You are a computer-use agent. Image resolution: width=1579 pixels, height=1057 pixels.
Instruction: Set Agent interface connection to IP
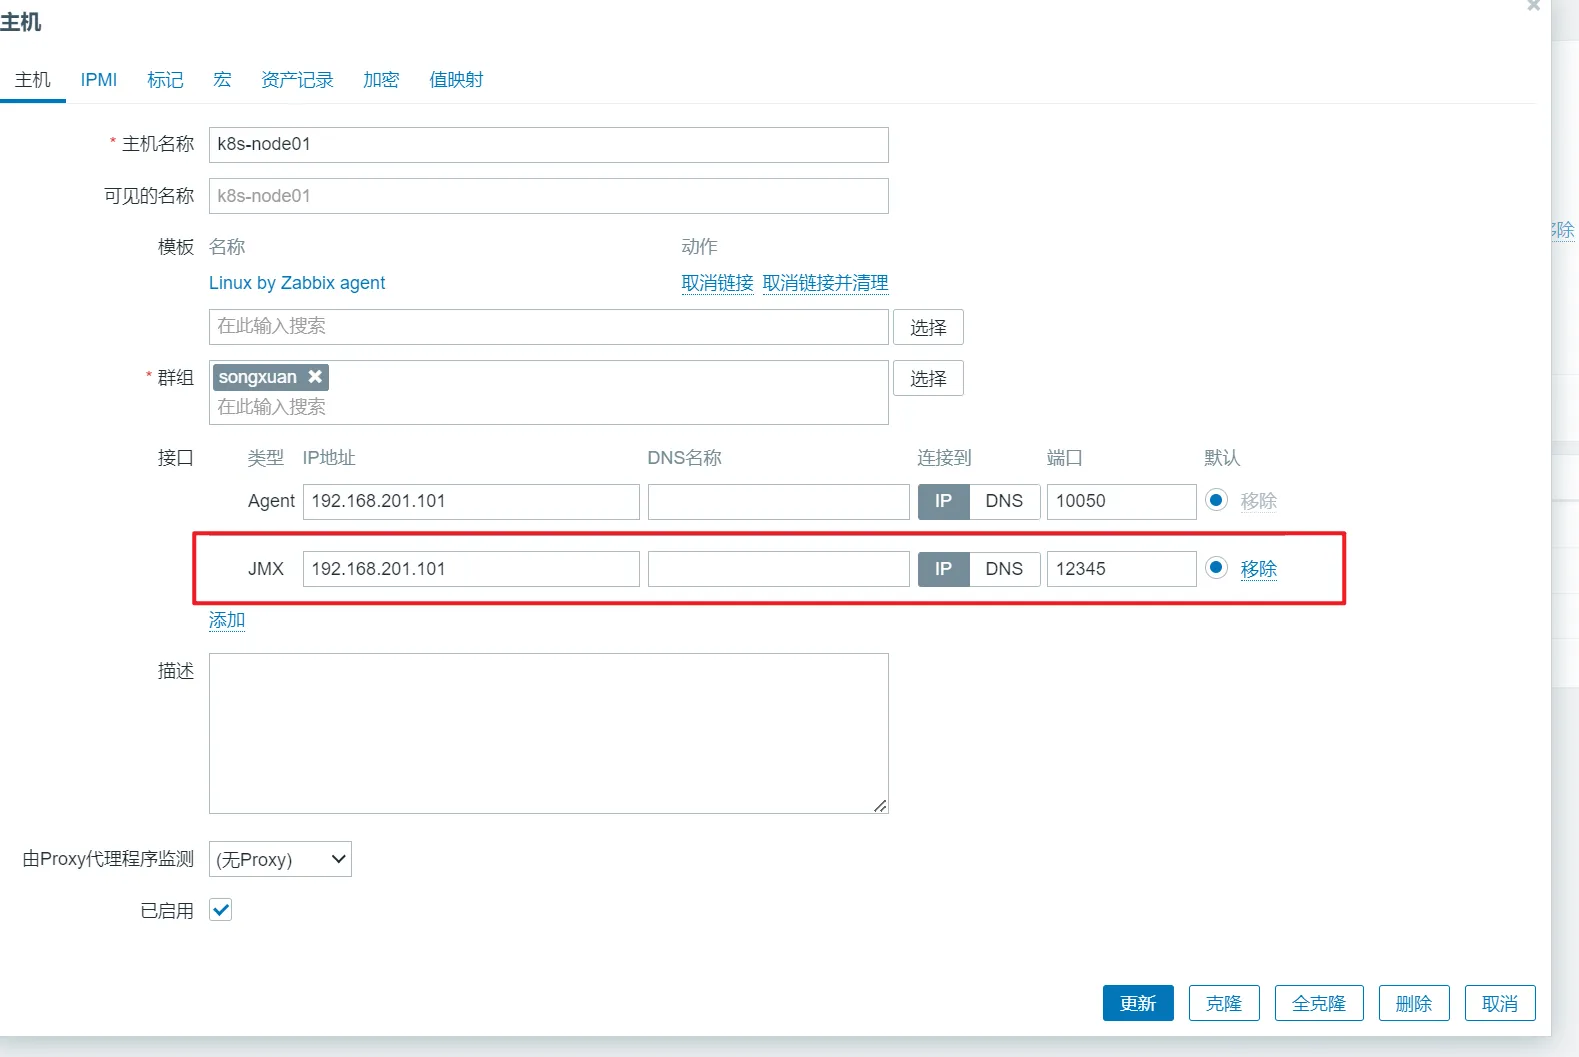coord(943,501)
